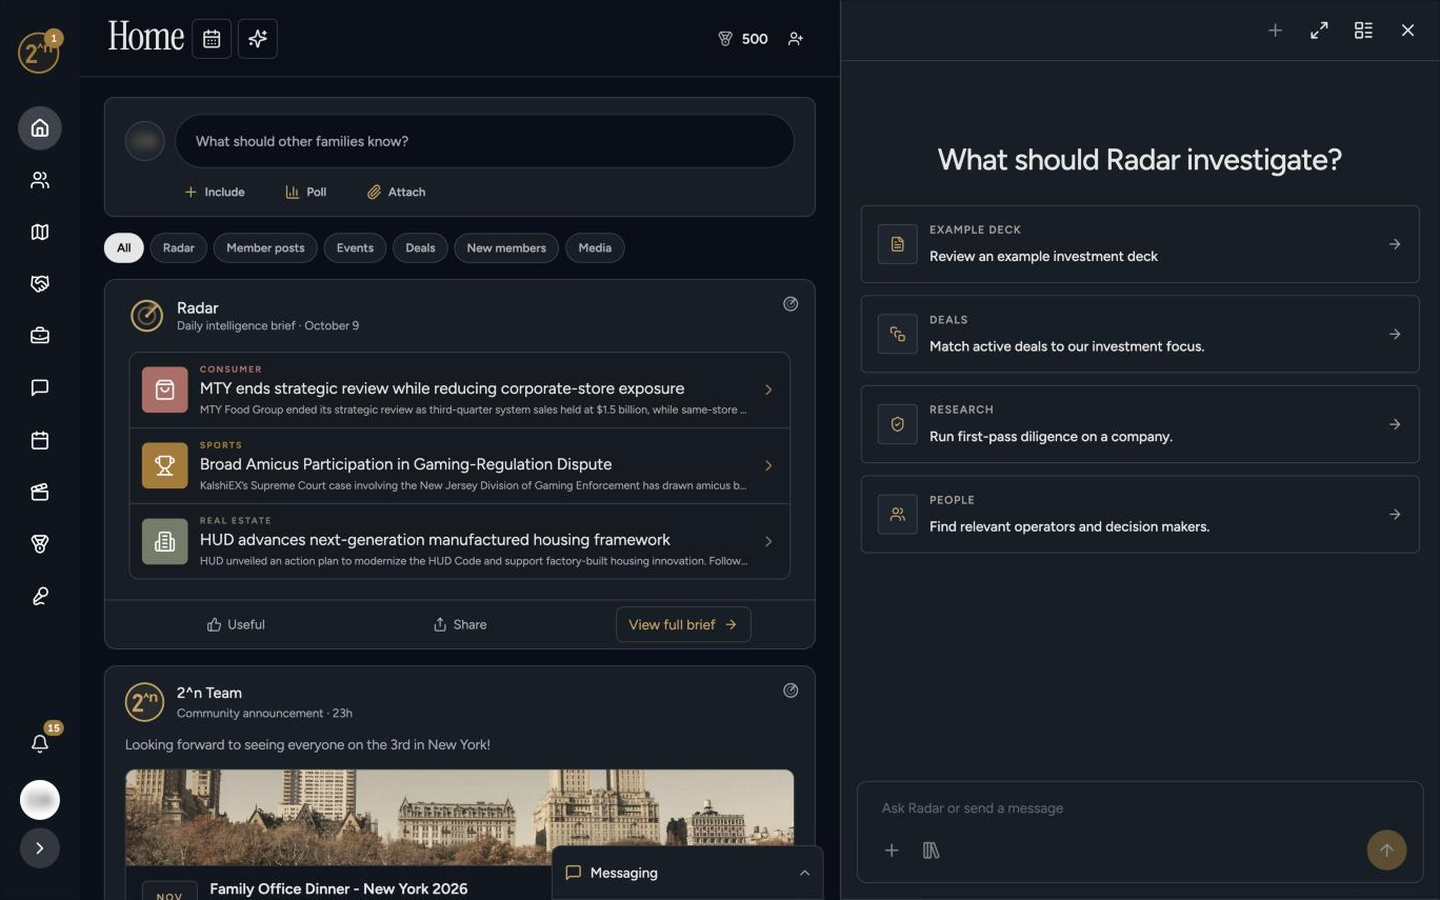Image resolution: width=1440 pixels, height=900 pixels.
Task: Click the add member icon beside 500
Action: point(796,39)
